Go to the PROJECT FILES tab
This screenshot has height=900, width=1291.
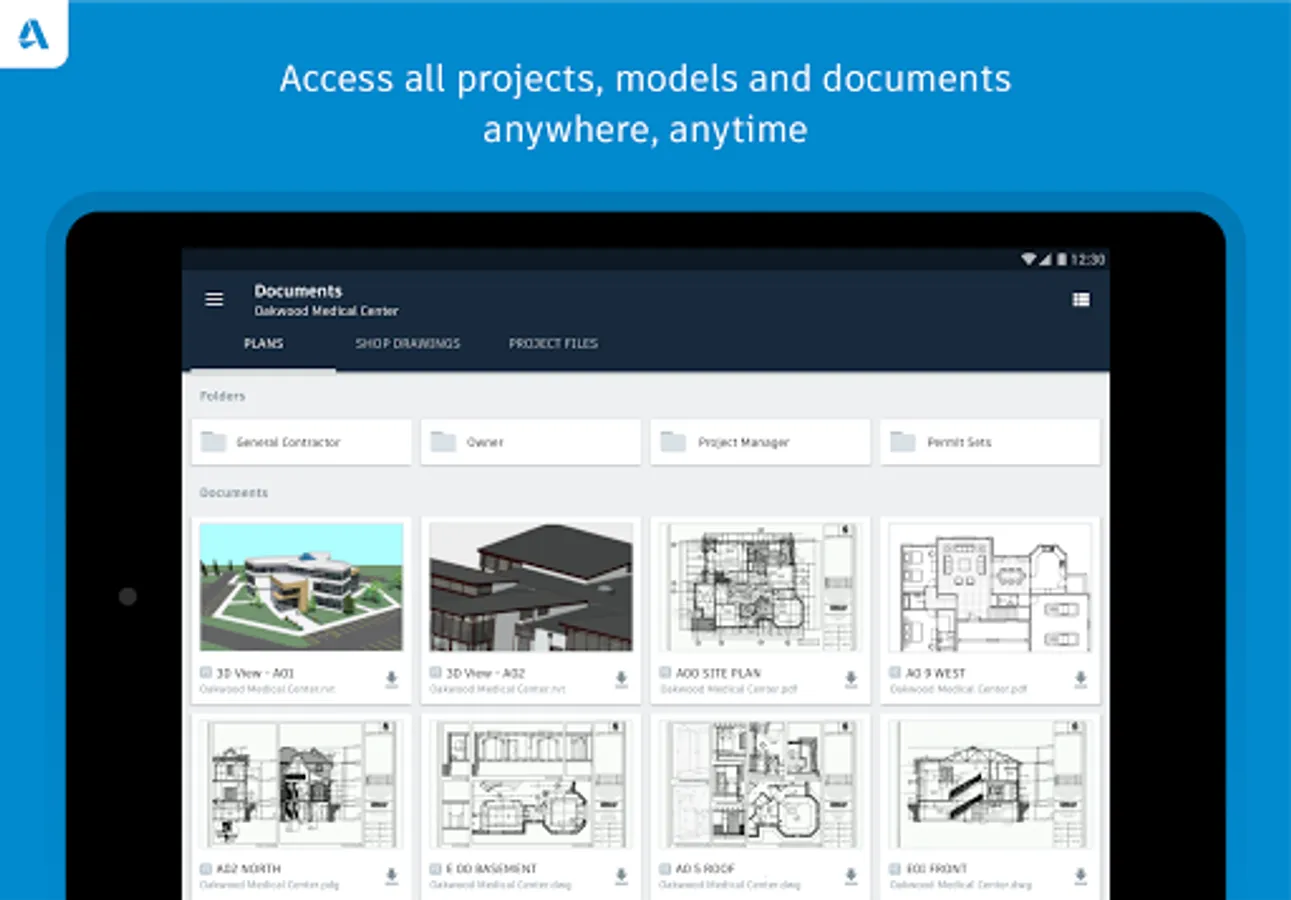point(553,344)
